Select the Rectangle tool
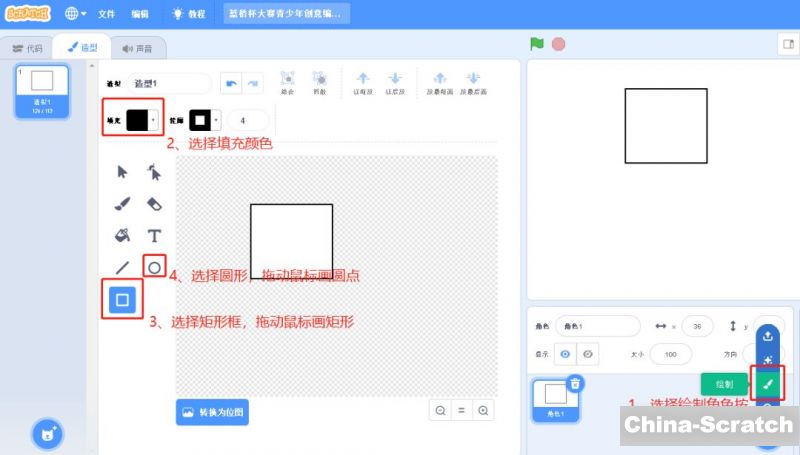Viewport: 800px width, 455px height. point(122,299)
